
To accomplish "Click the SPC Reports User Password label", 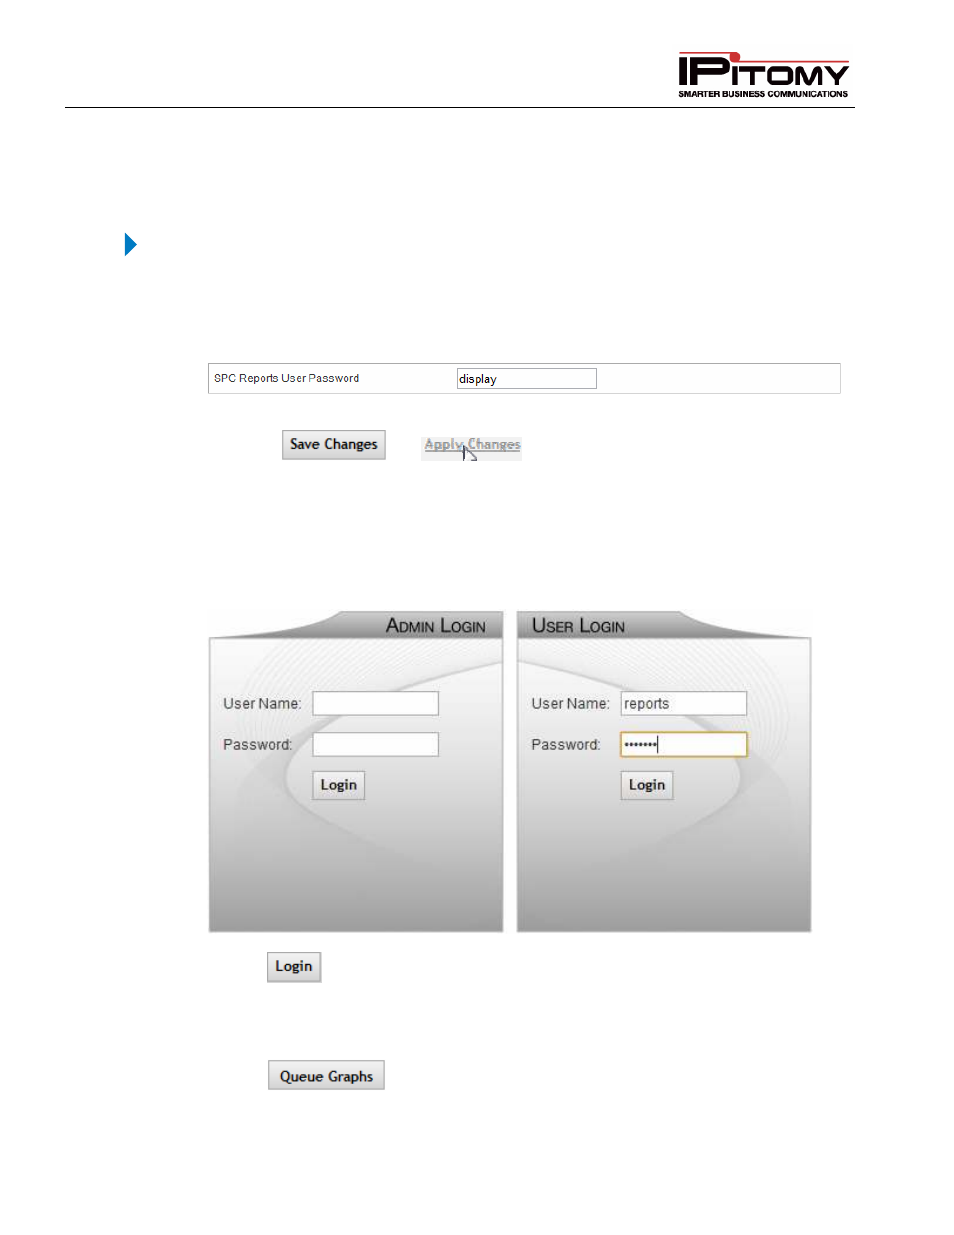I will pos(286,378).
